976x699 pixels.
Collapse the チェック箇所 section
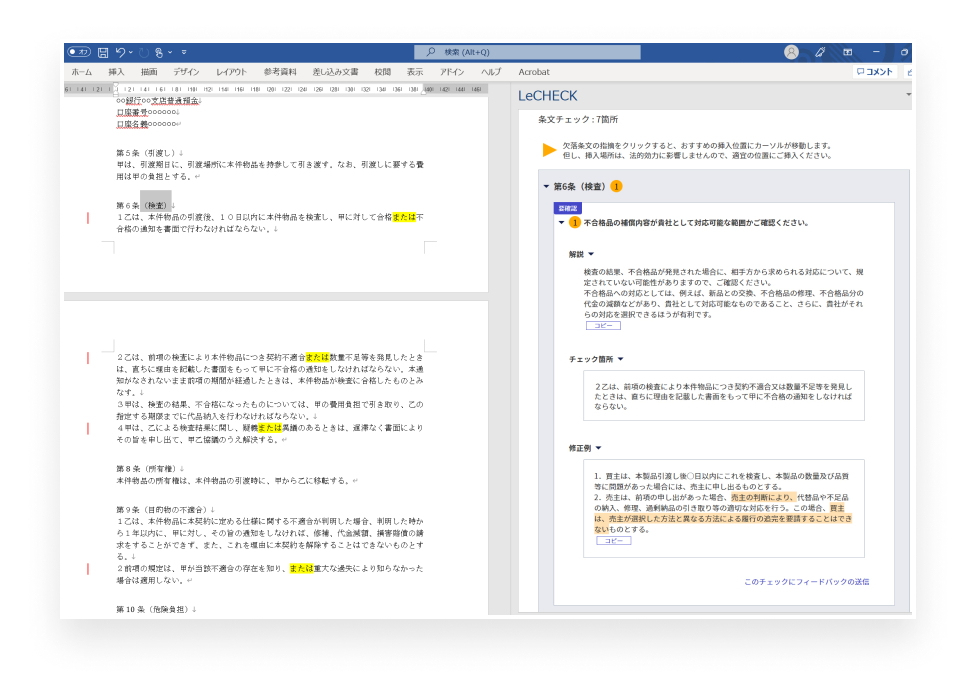click(x=621, y=359)
